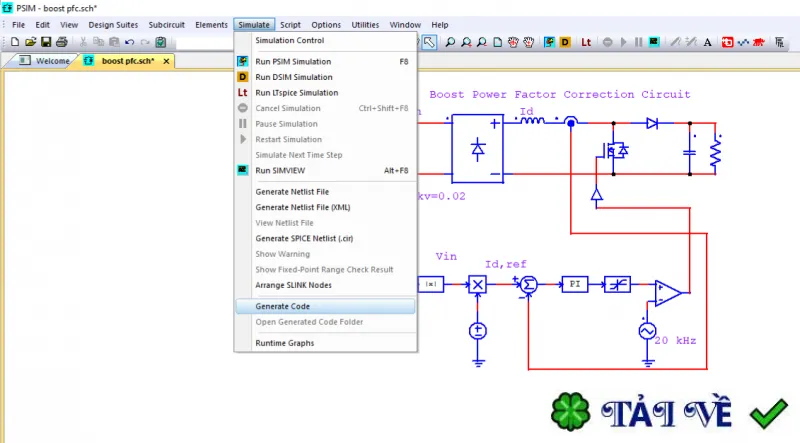Click the 'Boost Power Factor Correction Circuit' title

560,94
